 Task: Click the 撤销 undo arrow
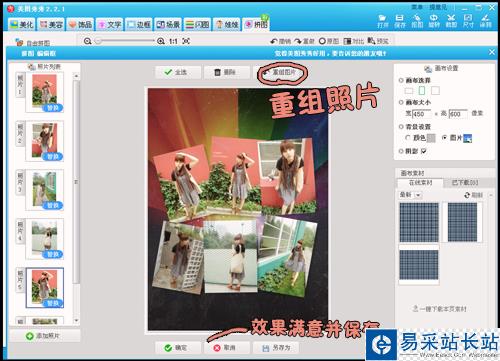[274, 41]
